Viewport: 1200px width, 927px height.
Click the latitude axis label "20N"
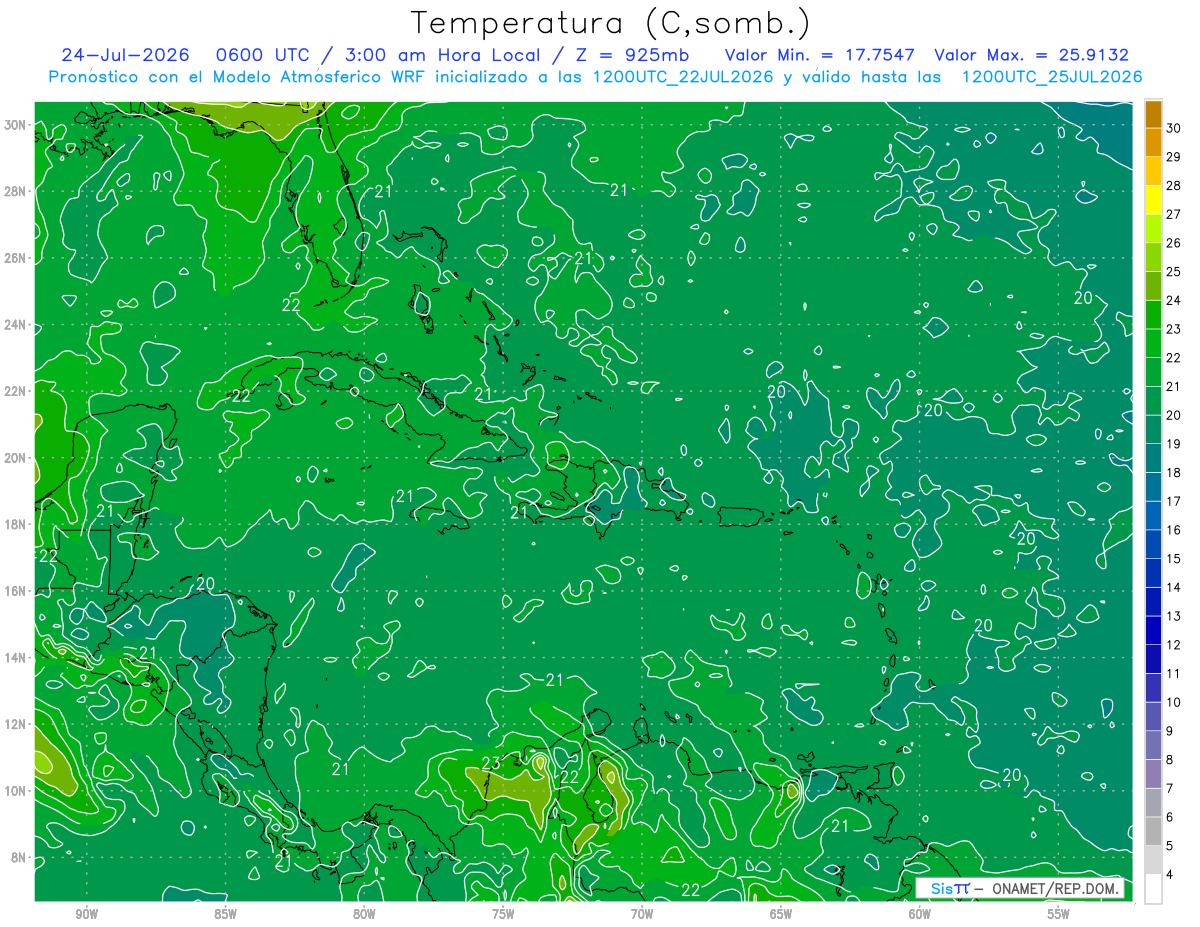[16, 458]
